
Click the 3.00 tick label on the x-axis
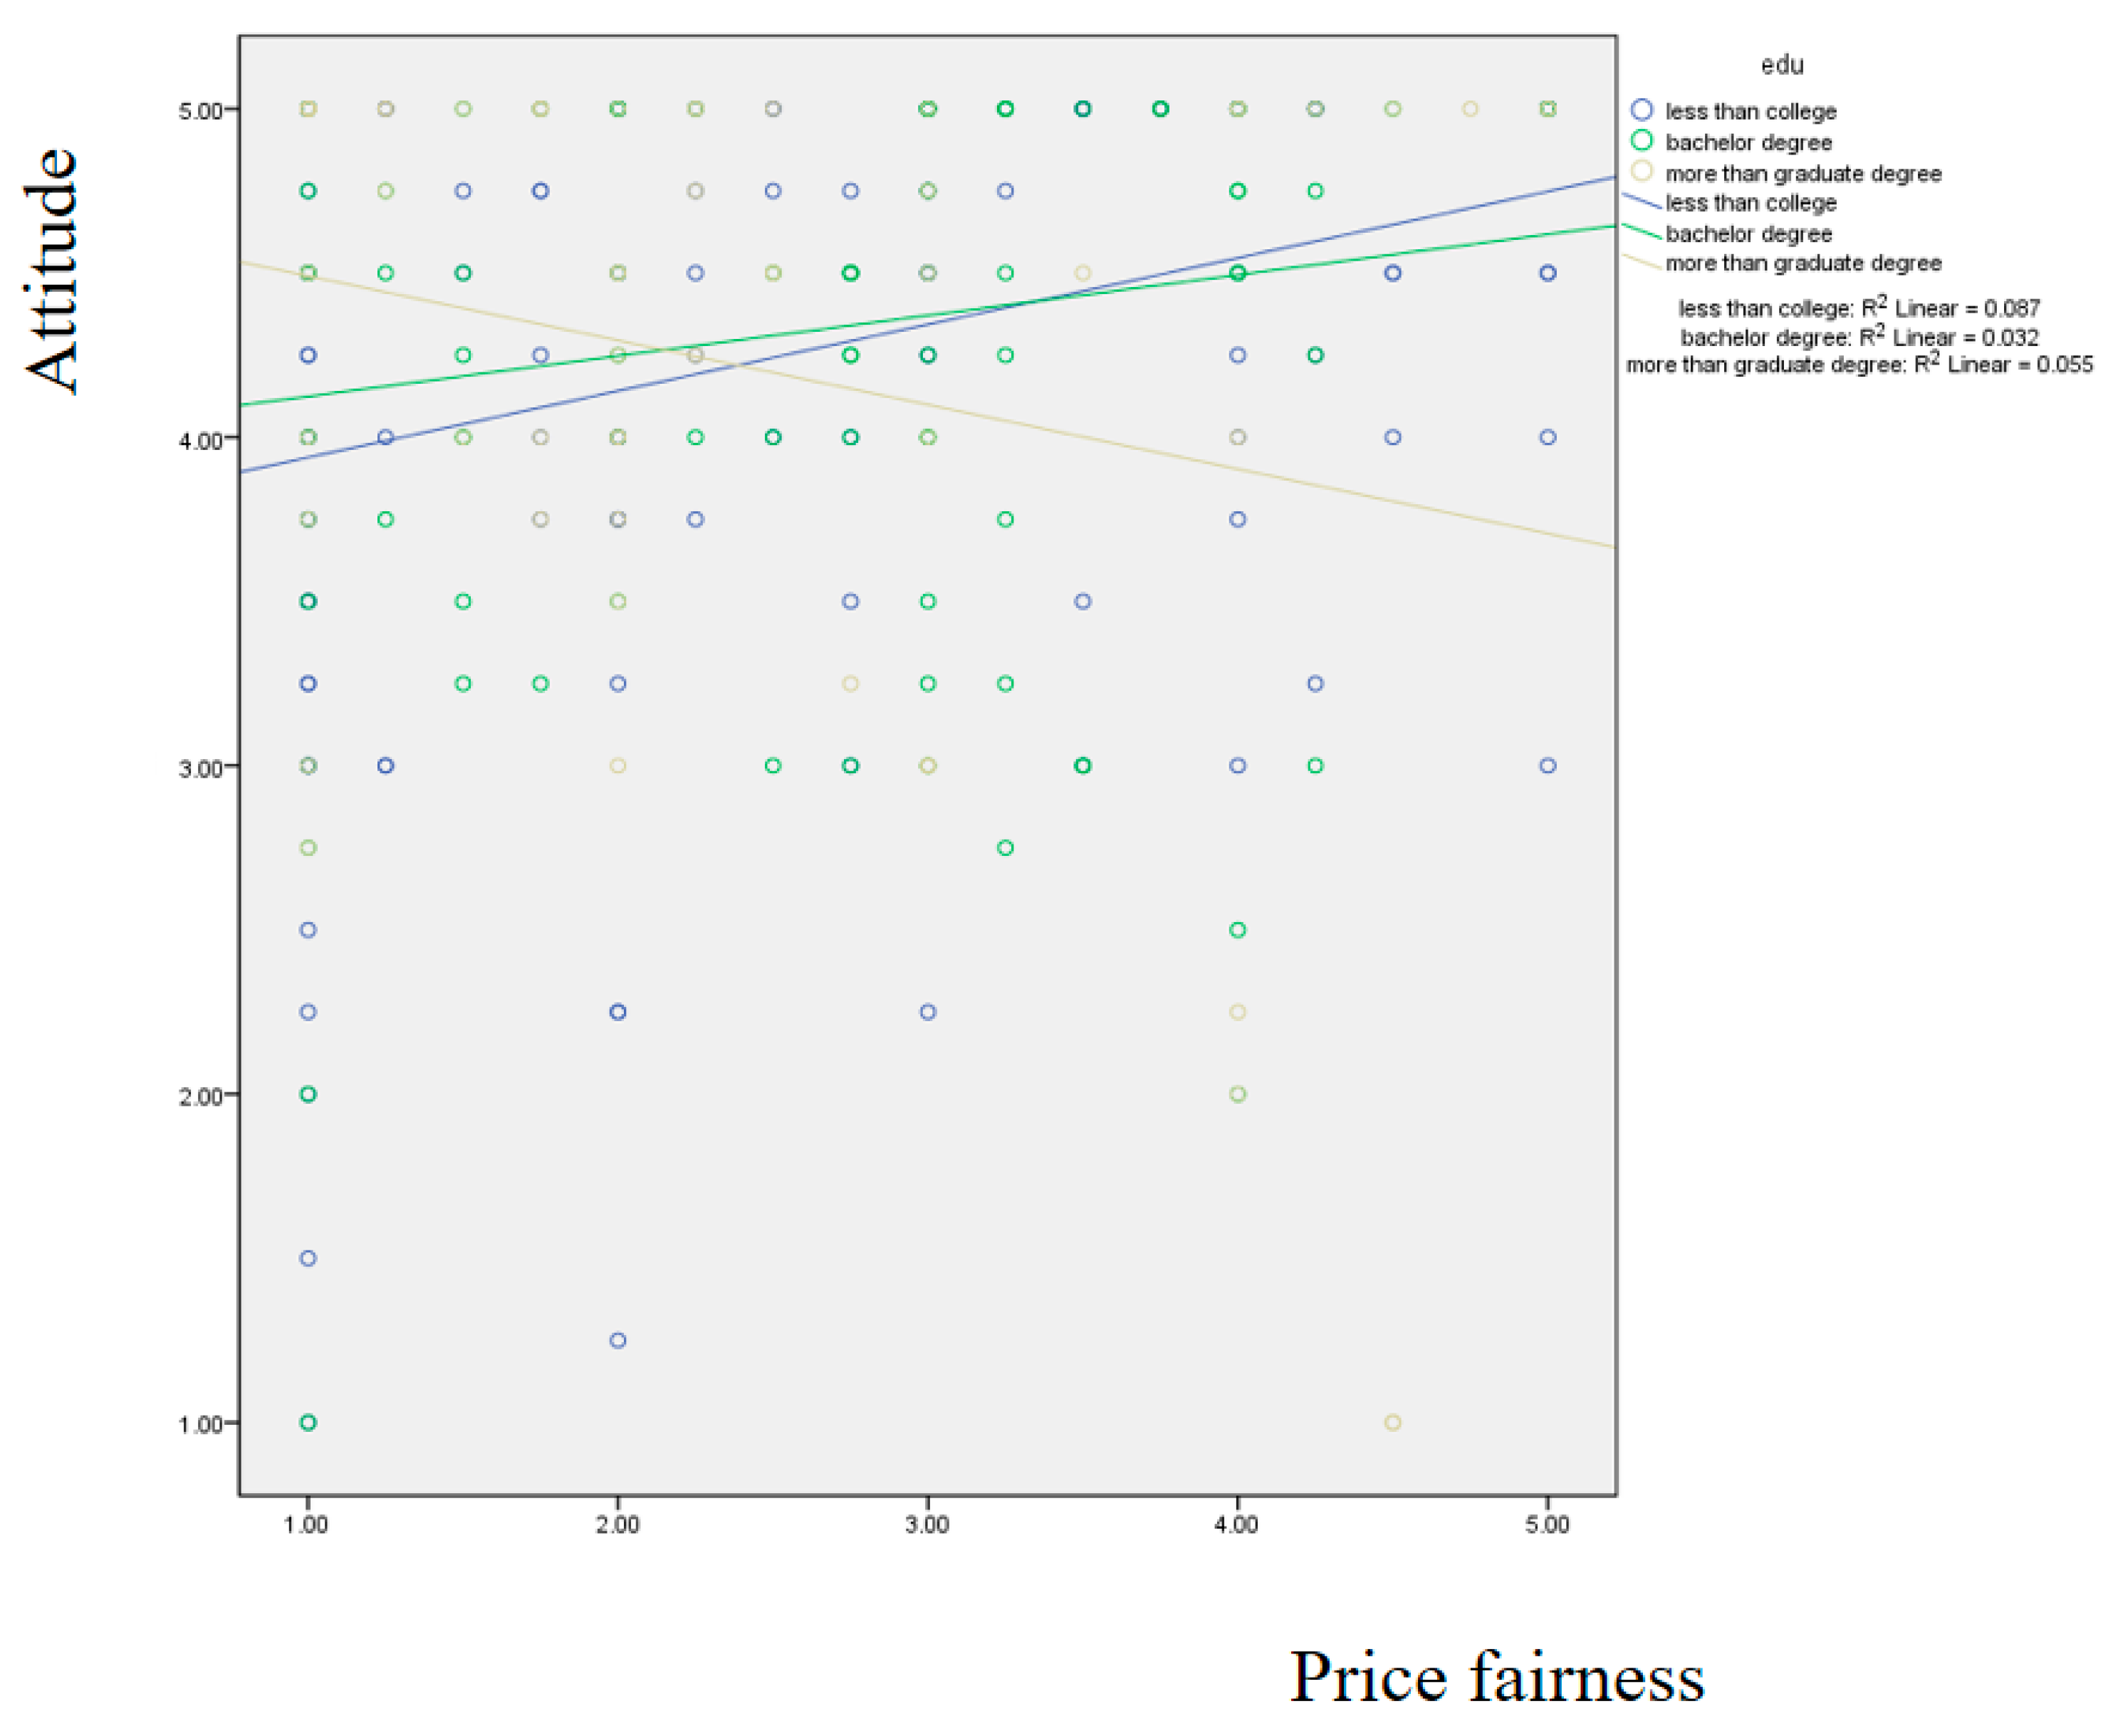927,1524
